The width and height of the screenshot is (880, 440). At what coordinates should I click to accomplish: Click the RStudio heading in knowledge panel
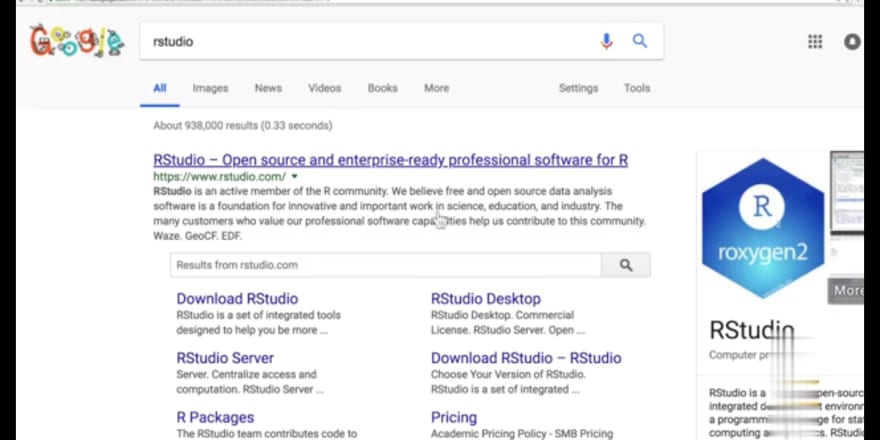752,330
